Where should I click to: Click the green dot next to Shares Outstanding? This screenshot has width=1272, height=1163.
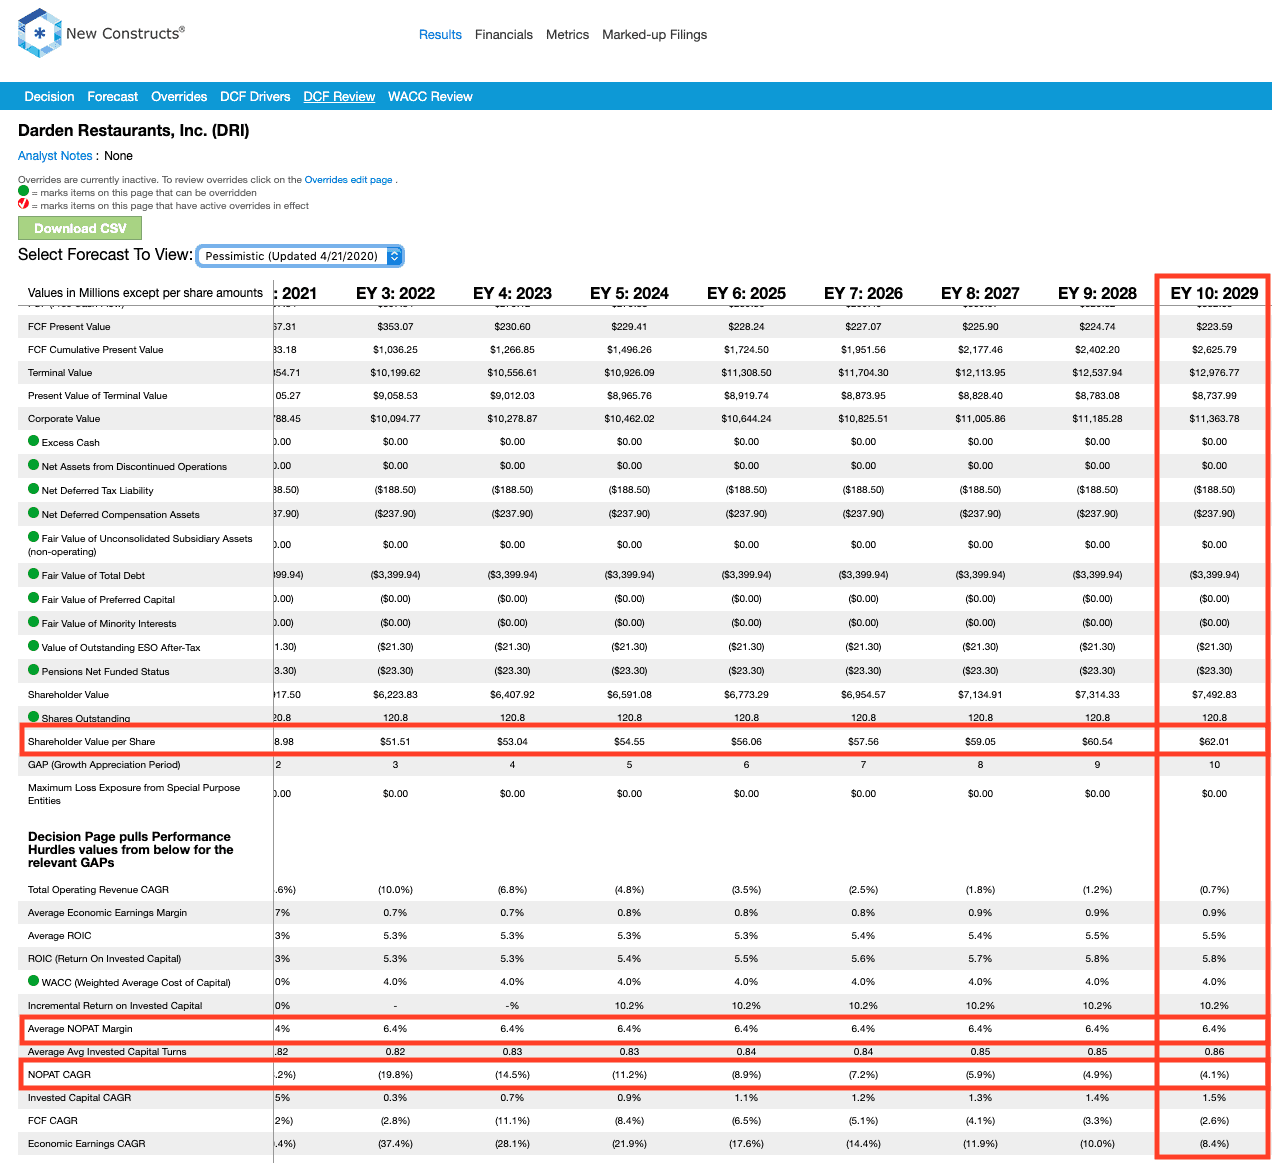(34, 717)
